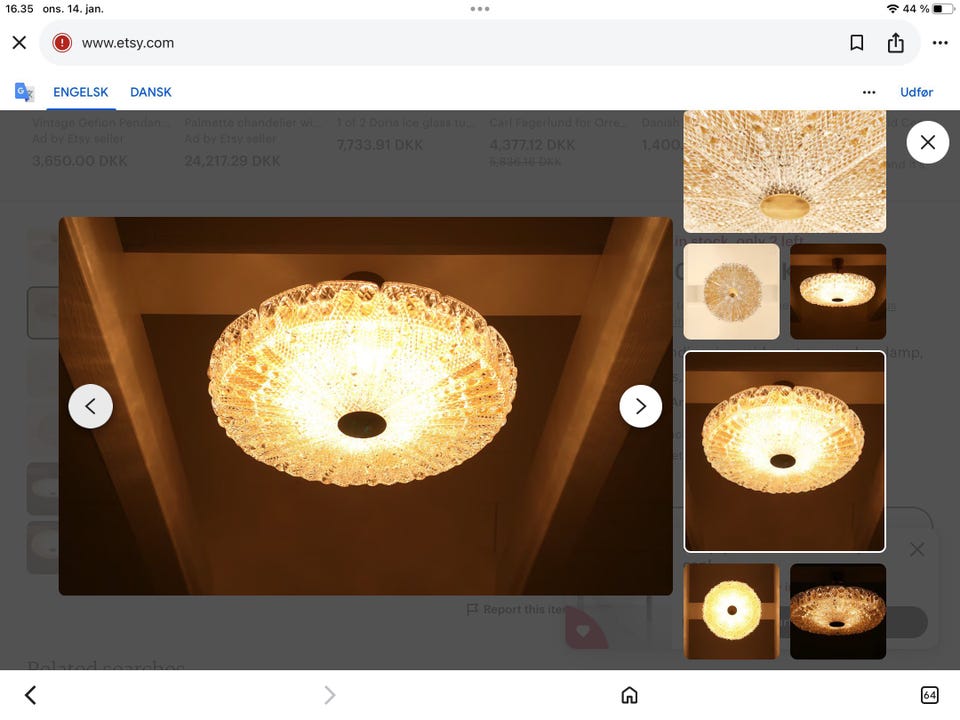The image size is (960, 720).
Task: Open the tab switcher showing 64 tabs
Action: [x=929, y=695]
